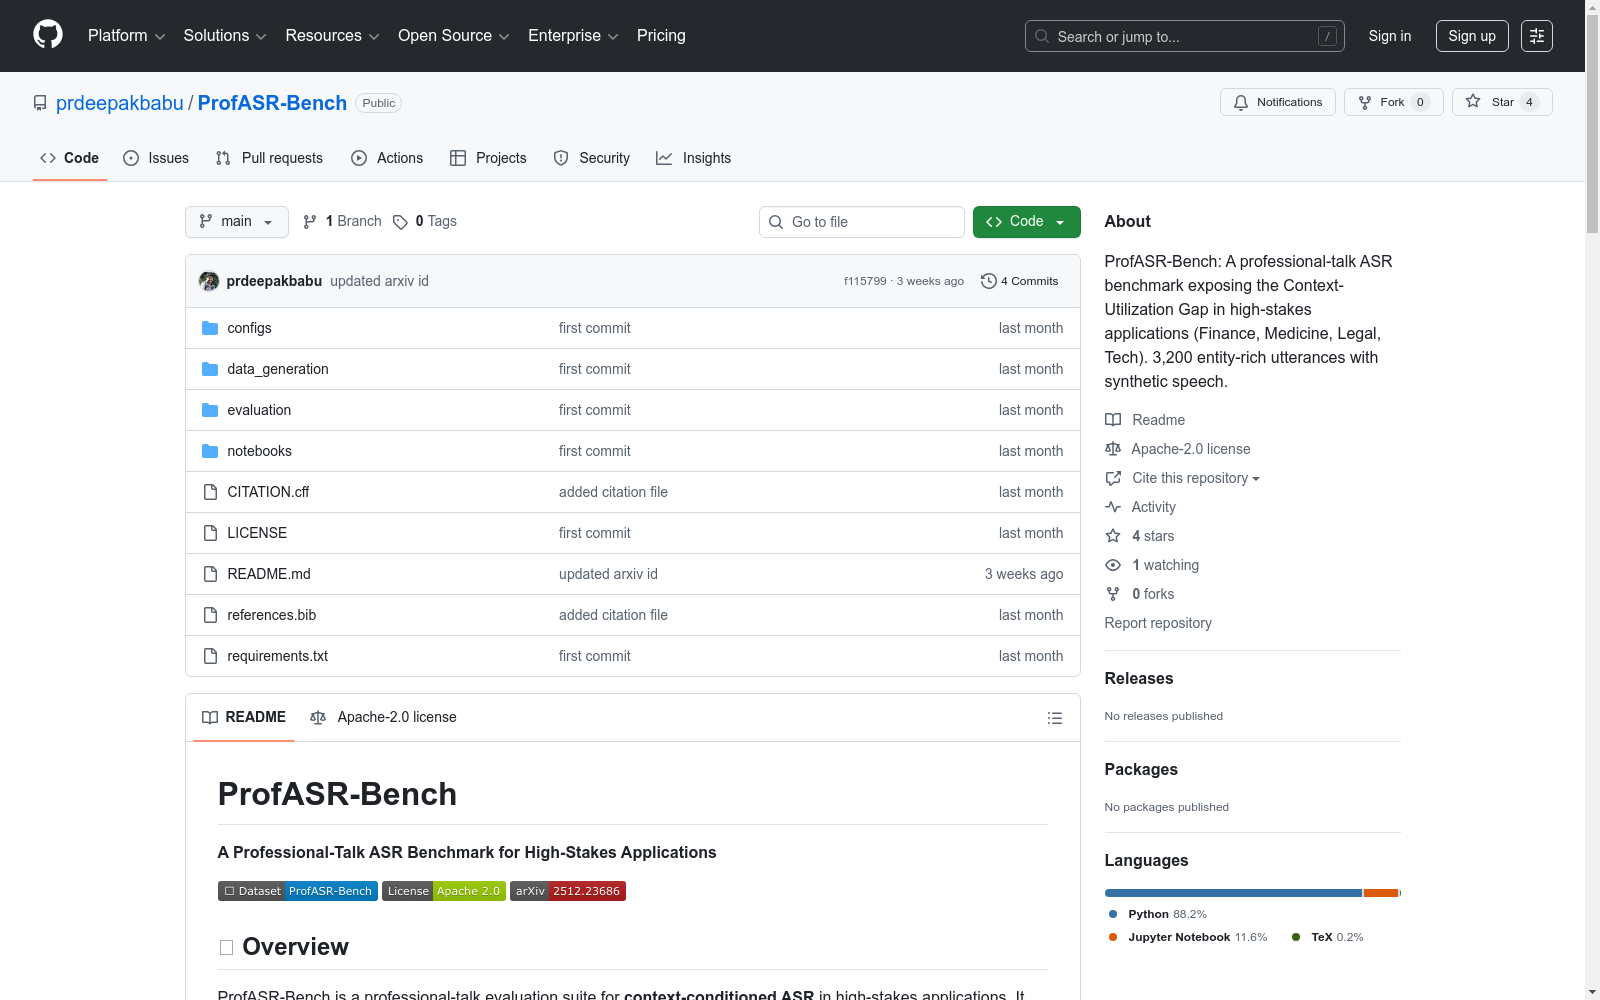Expand the Solutions dropdown
1600x1000 pixels.
pos(225,36)
